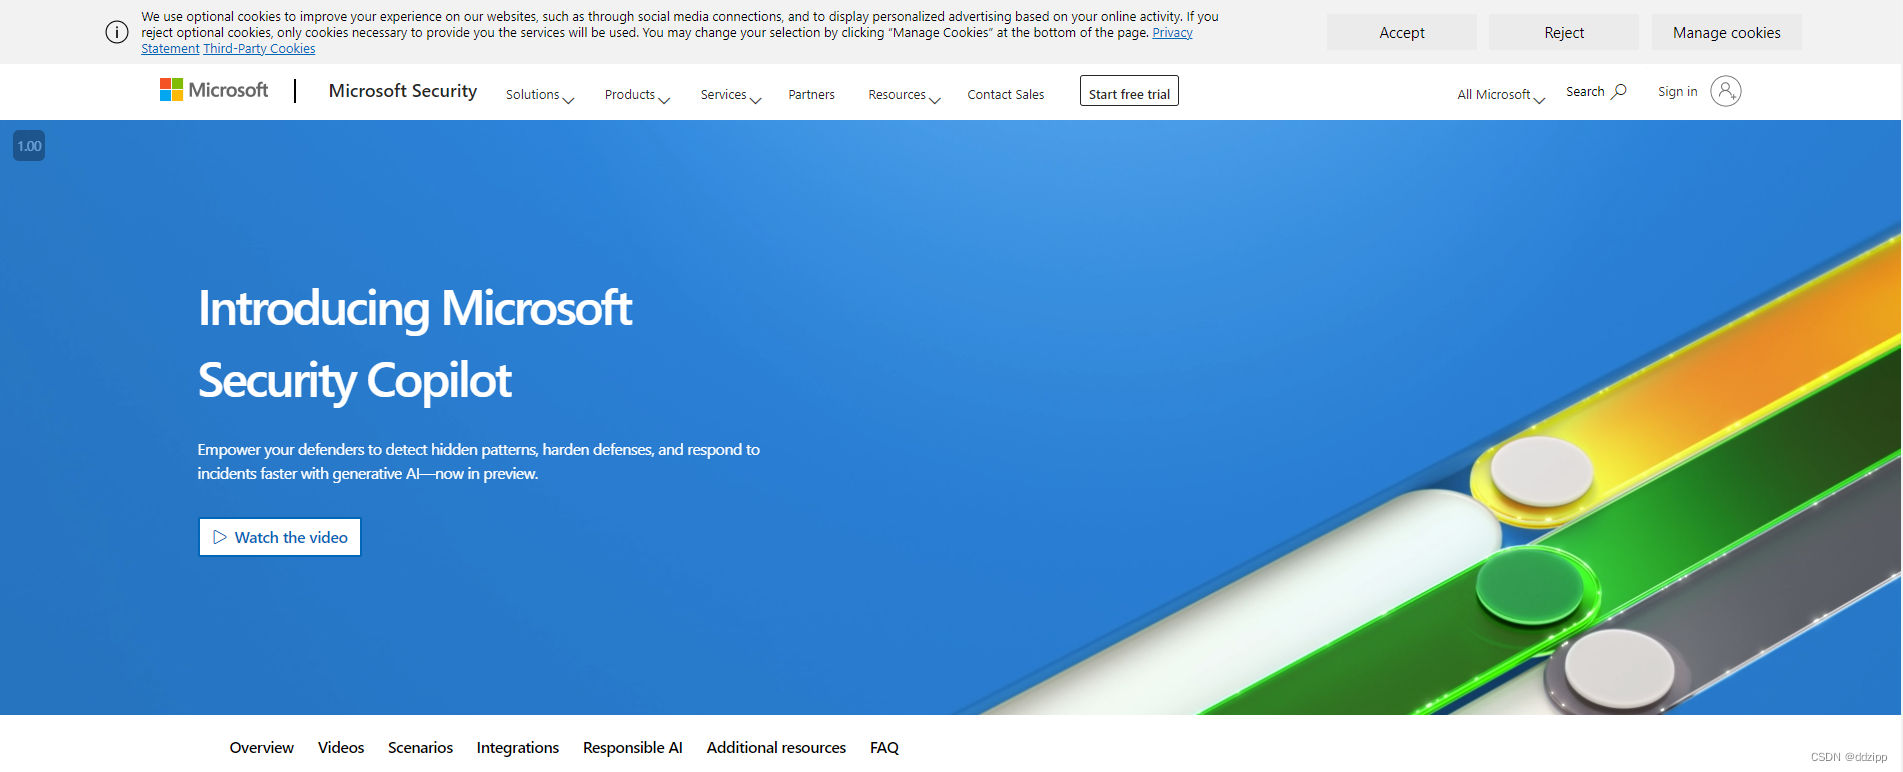
Task: Click the Watch the video button
Action: [x=280, y=537]
